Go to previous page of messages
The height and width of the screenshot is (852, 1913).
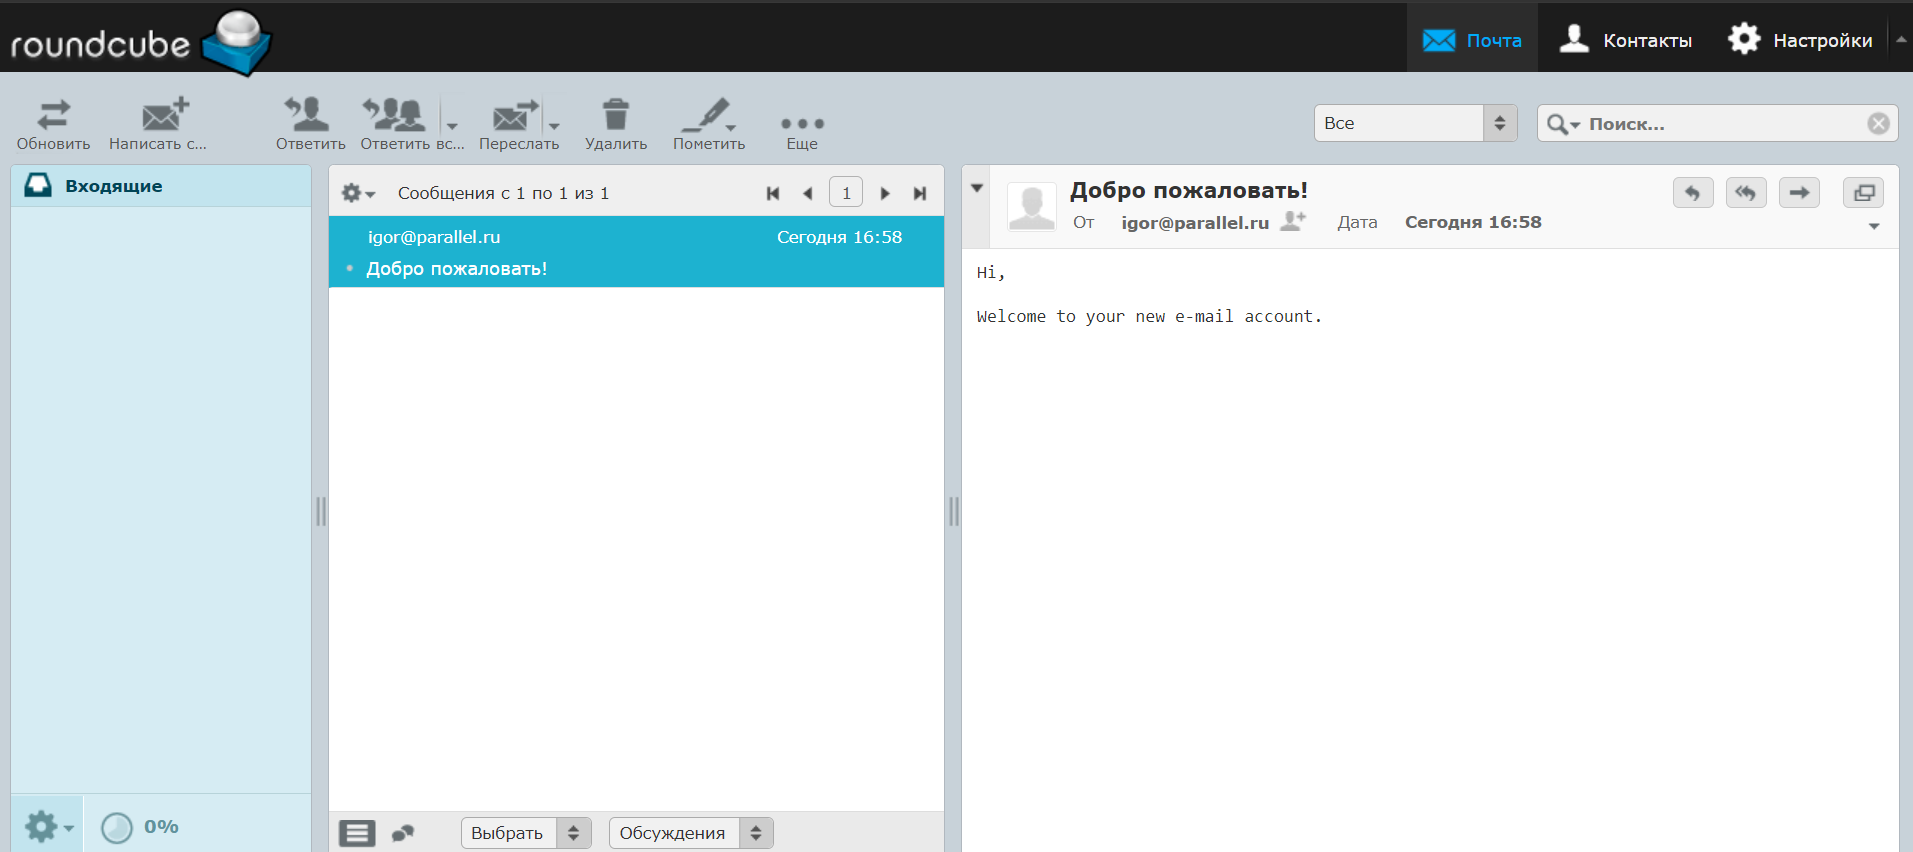click(808, 193)
